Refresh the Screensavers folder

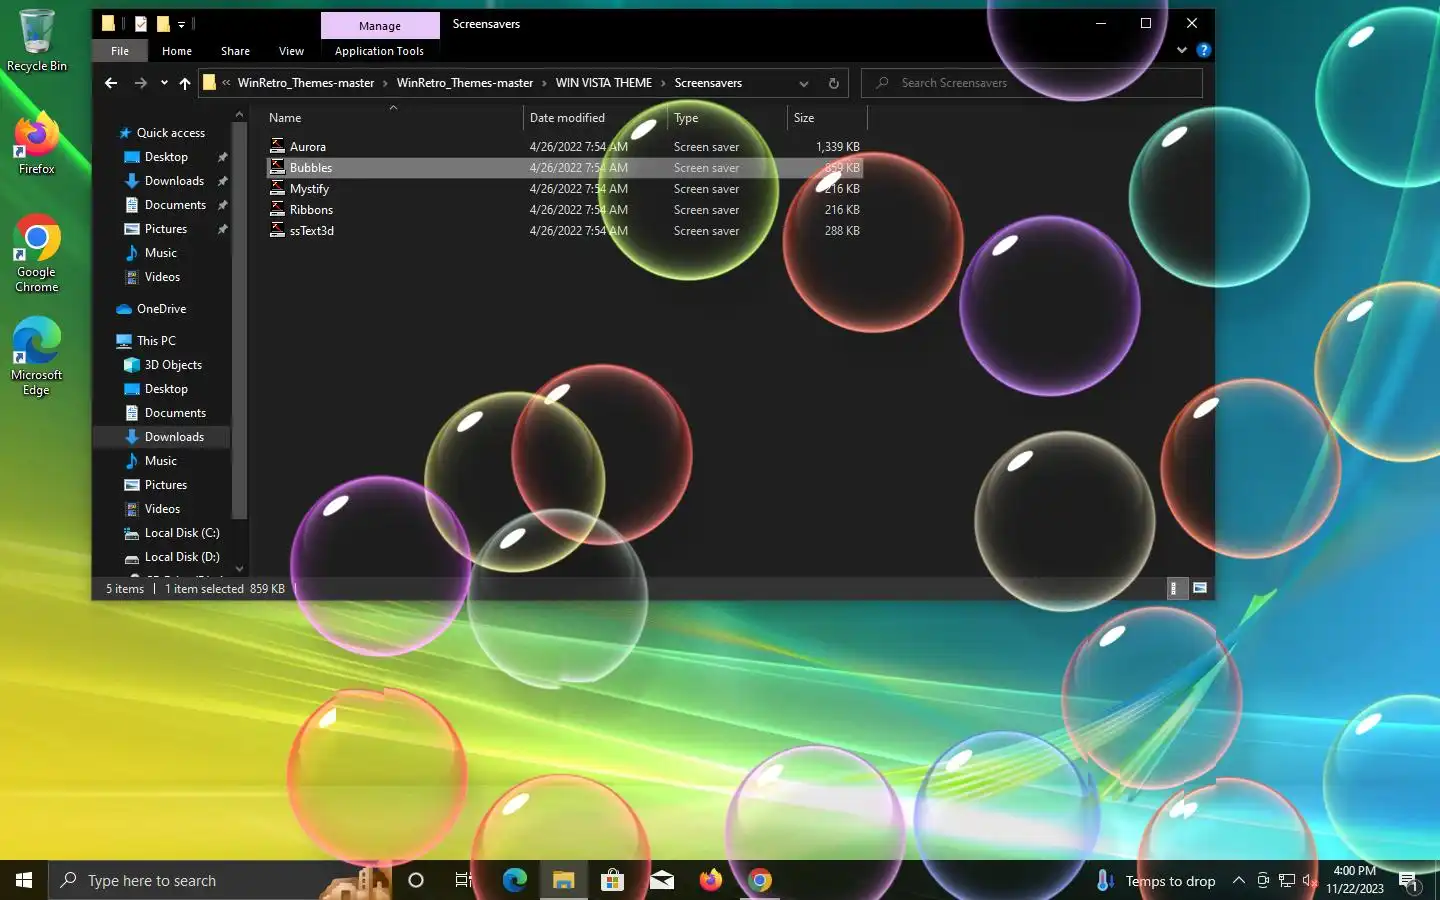[833, 83]
